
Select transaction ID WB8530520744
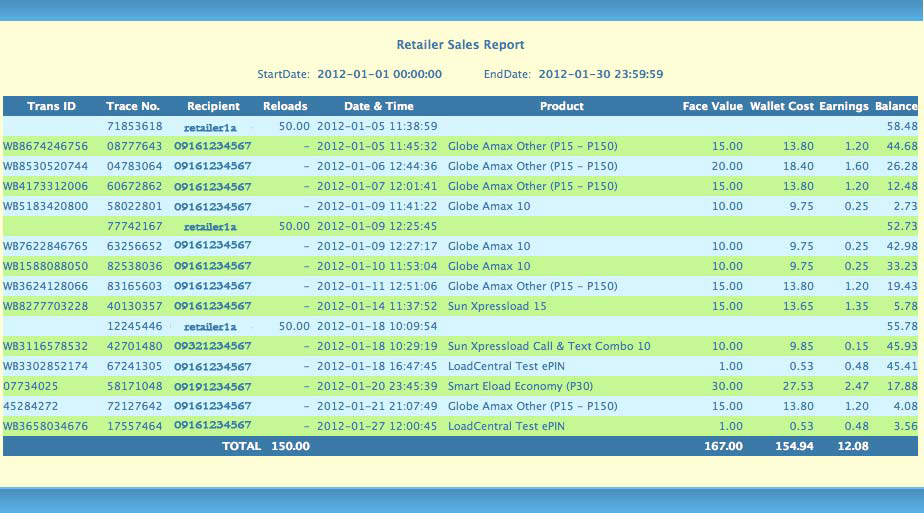pos(45,166)
